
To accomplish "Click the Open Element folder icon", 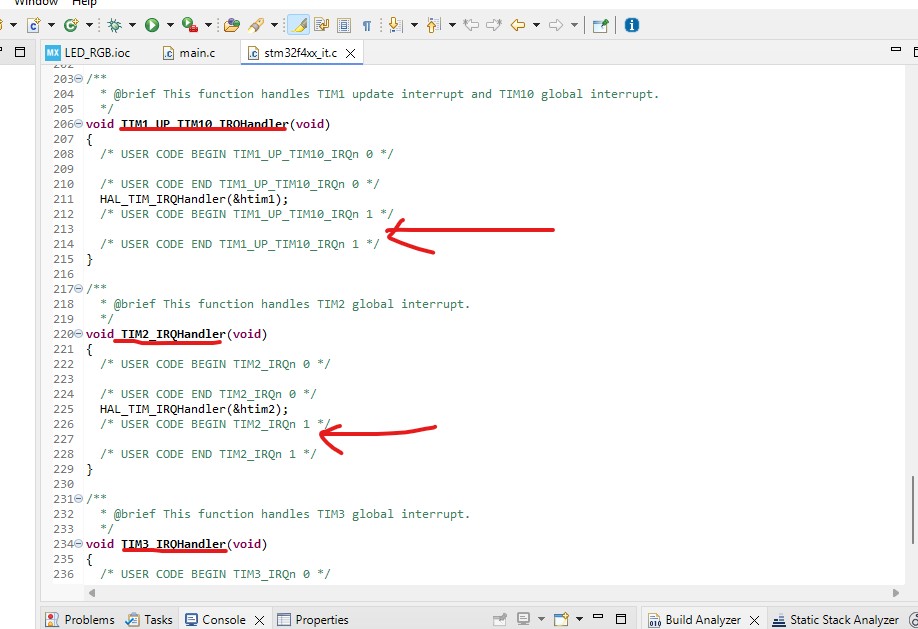I will click(232, 25).
